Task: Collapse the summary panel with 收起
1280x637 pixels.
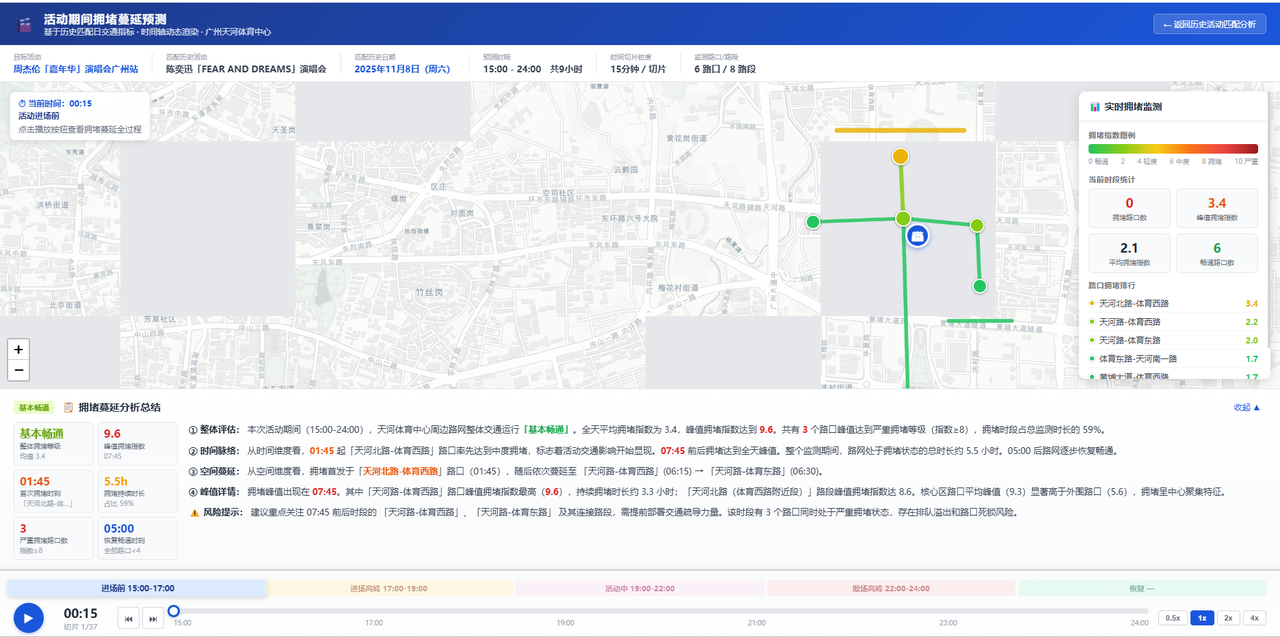Action: click(1247, 407)
